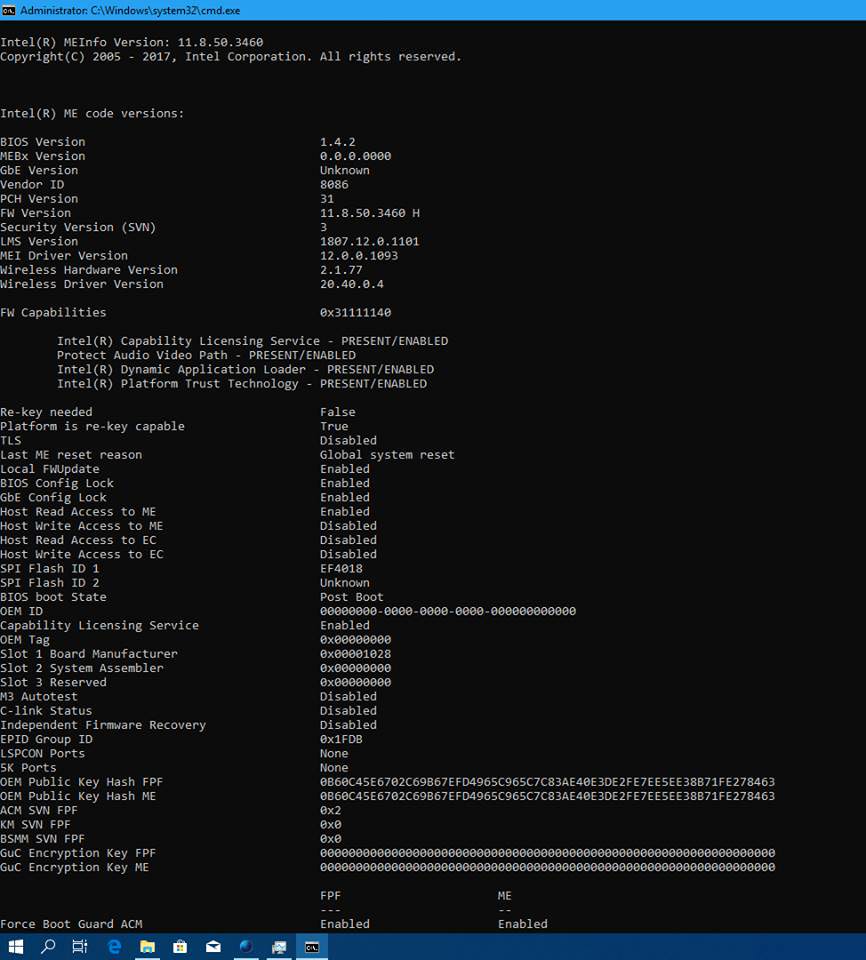This screenshot has width=866, height=960.
Task: Switch to the monitor-icon app in taskbar
Action: (x=279, y=947)
